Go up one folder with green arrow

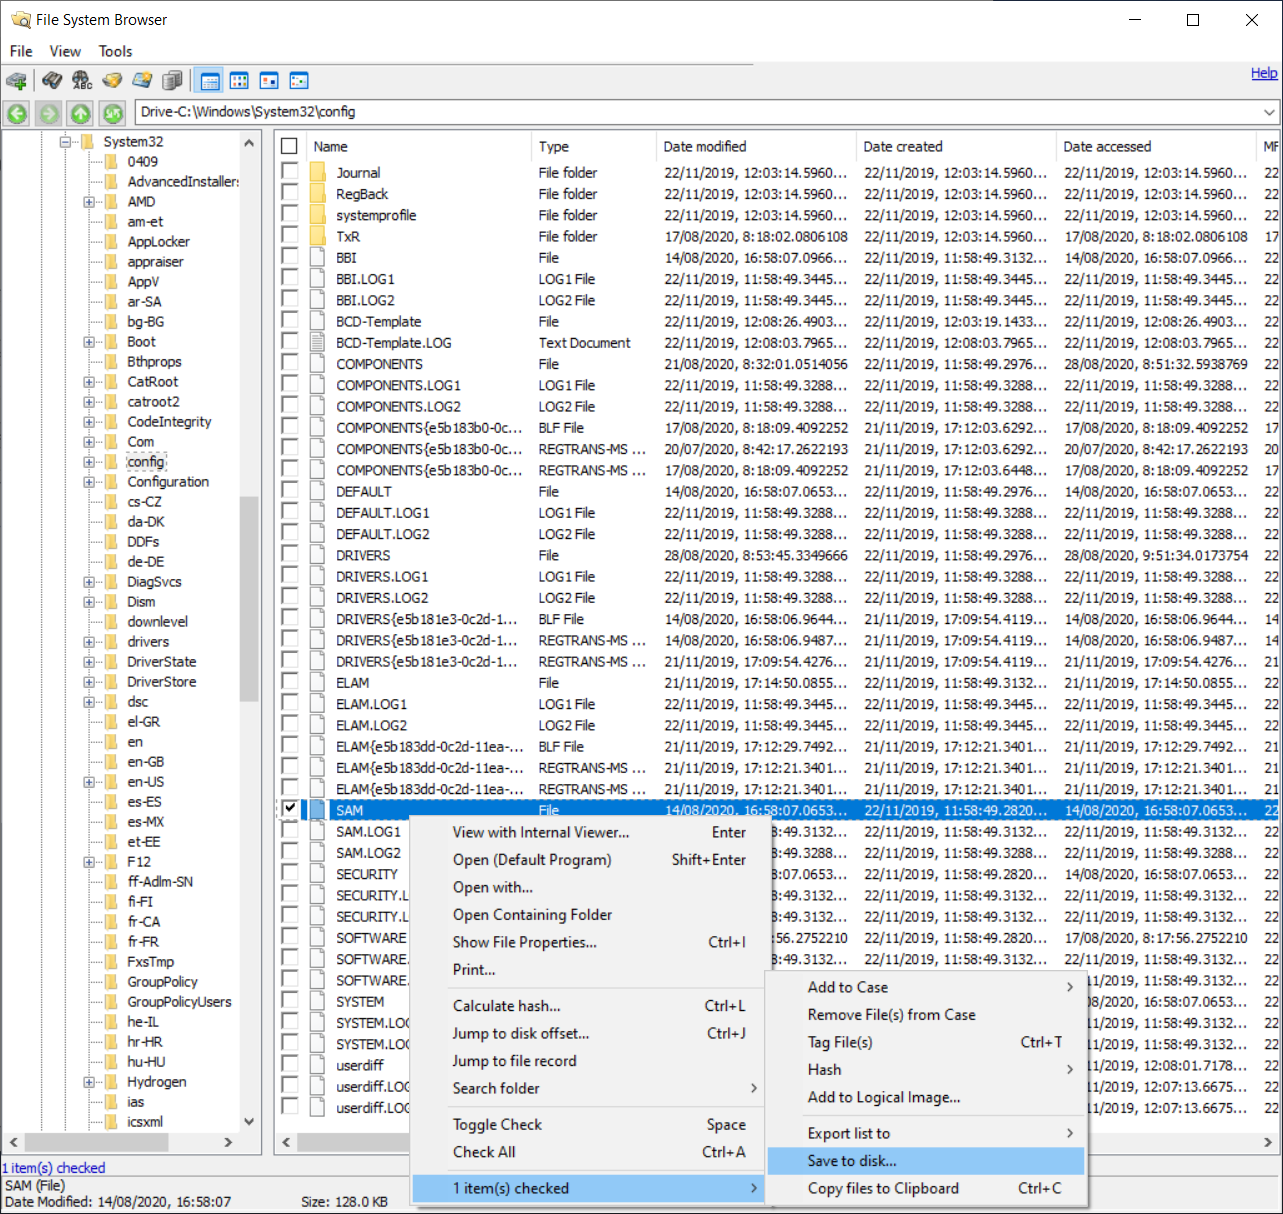(81, 113)
